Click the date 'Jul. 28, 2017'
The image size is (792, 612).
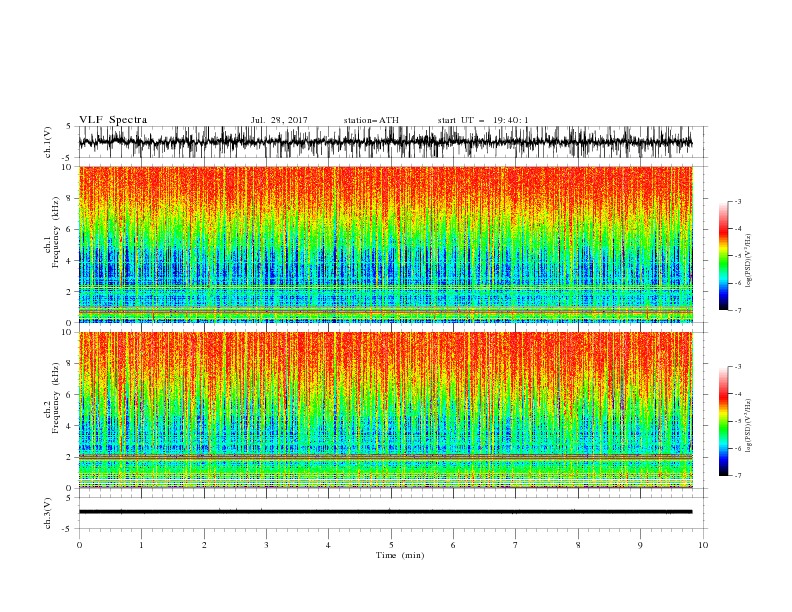point(279,120)
